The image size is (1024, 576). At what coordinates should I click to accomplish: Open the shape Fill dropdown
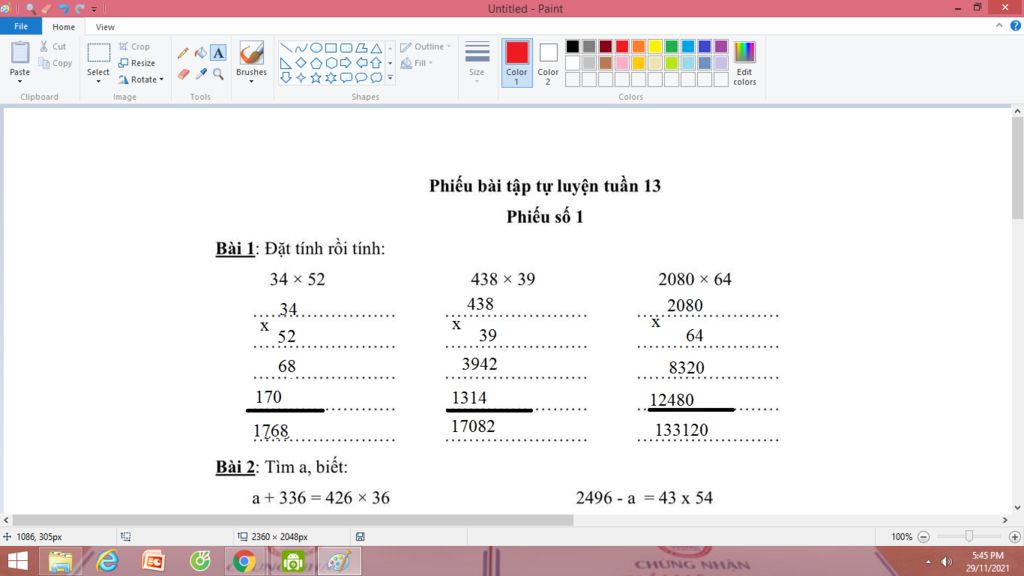click(417, 63)
